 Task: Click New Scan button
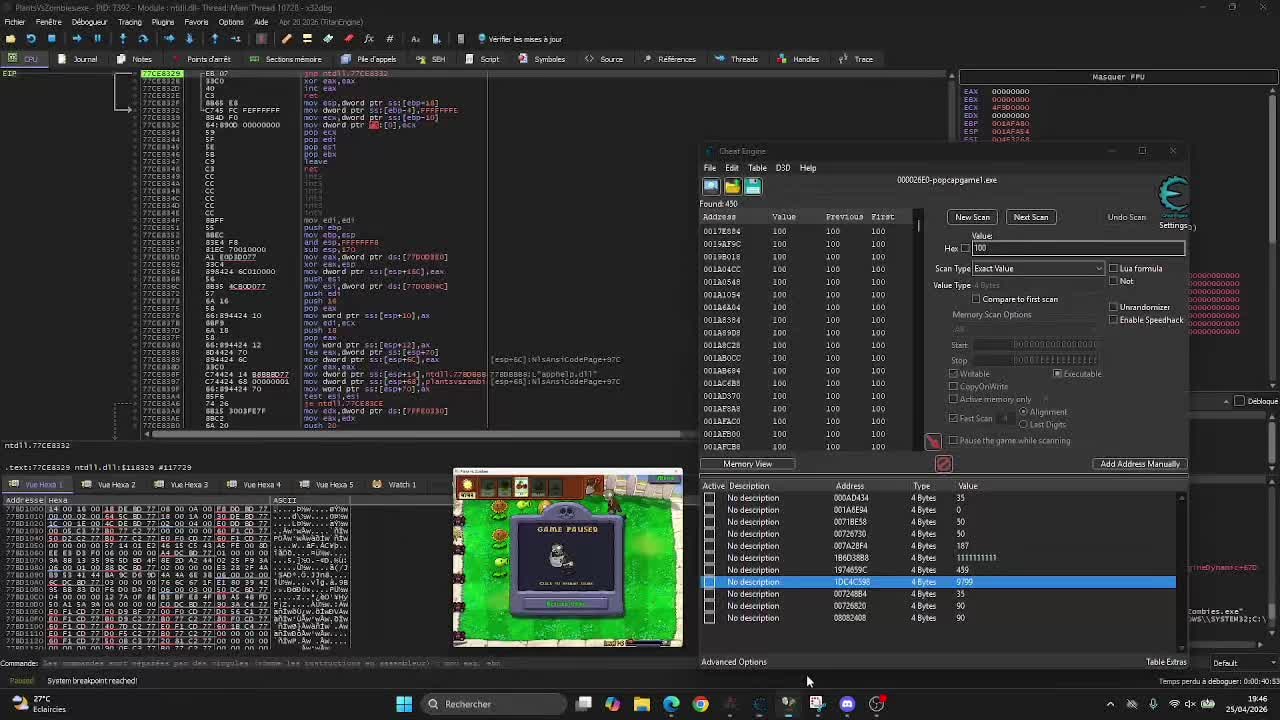point(972,217)
